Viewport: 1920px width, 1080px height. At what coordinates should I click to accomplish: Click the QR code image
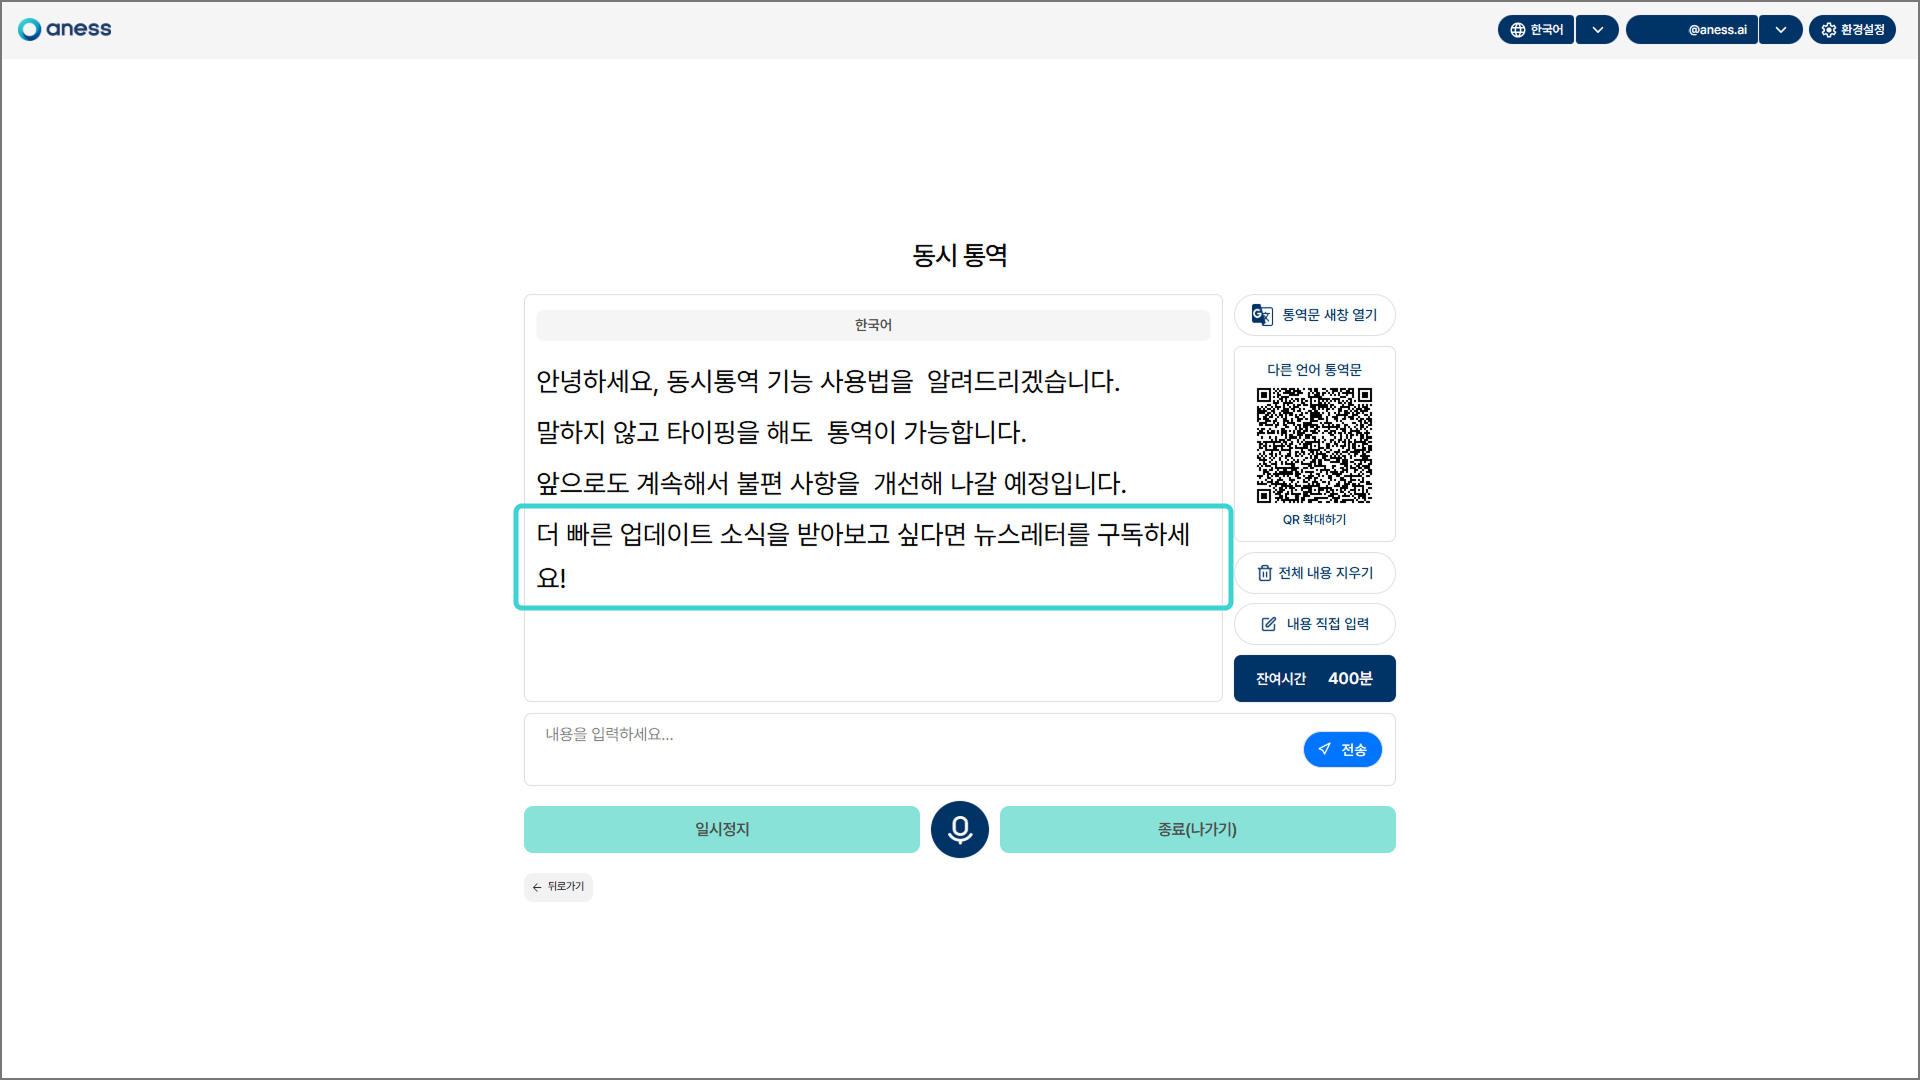[1314, 445]
